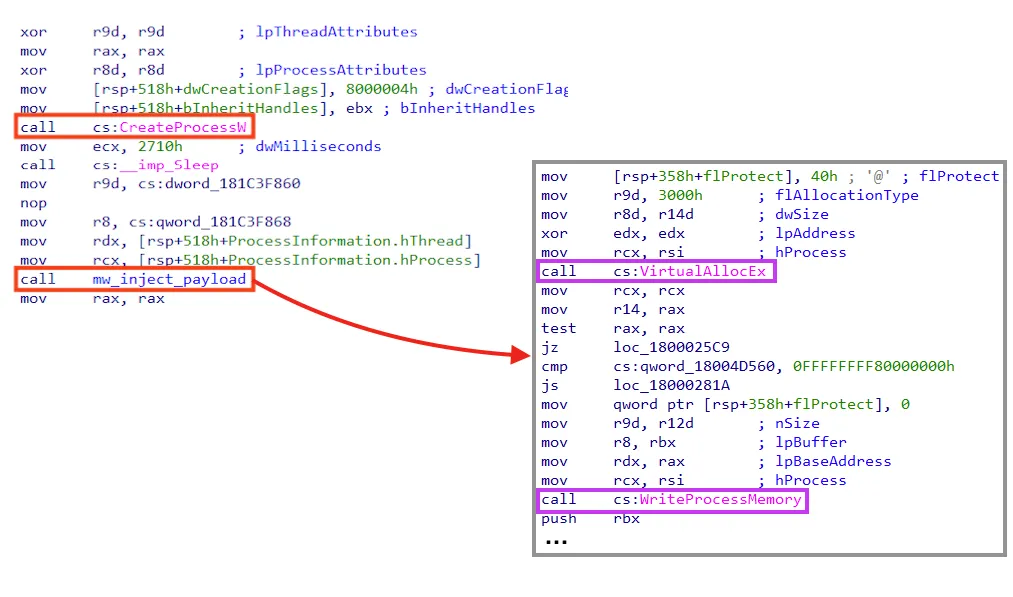Click the flAllocationType comment
The image size is (1013, 597).
coord(847,196)
